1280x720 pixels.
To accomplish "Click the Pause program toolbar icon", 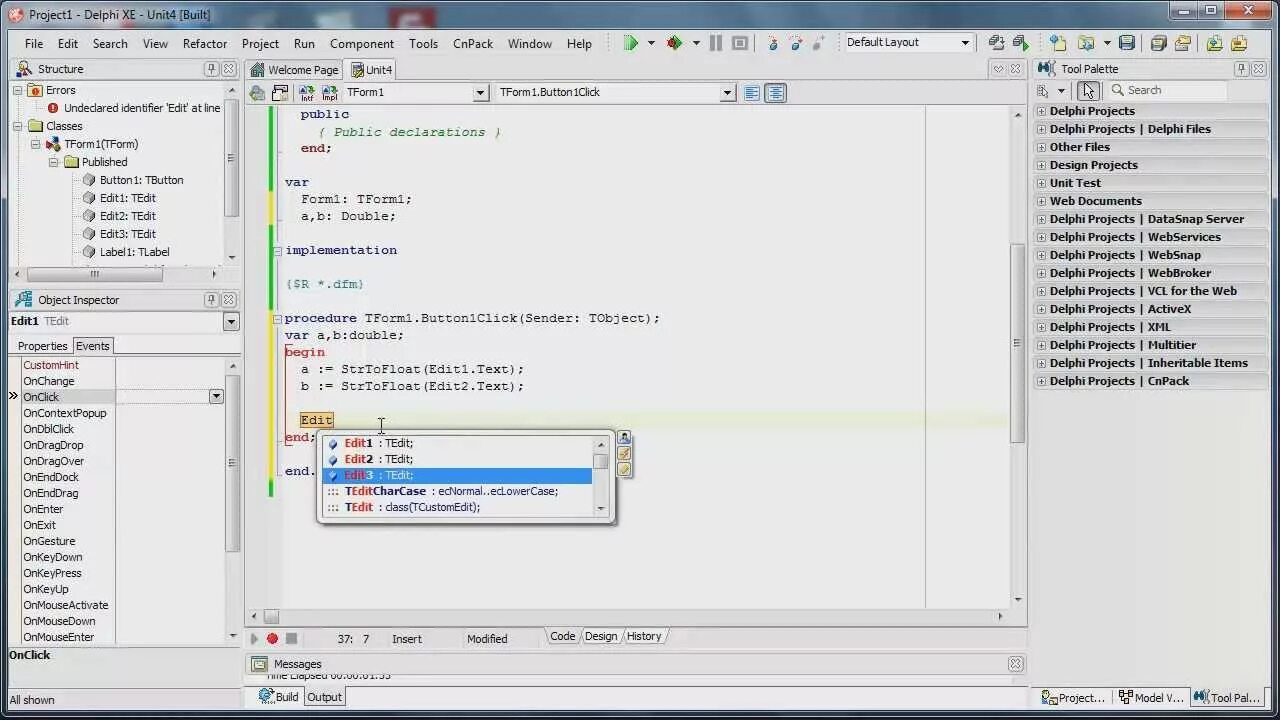I will (716, 43).
